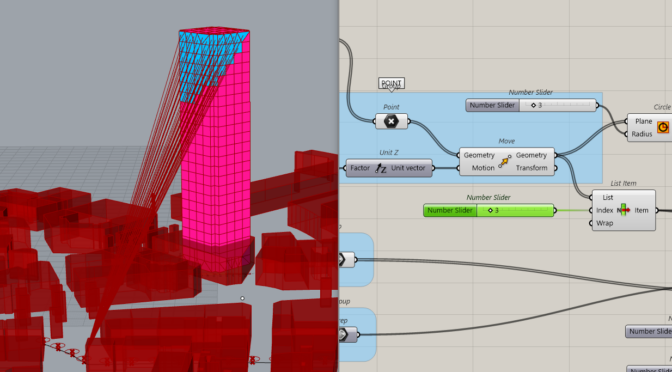Click the Brep parameter icon in lower group

coord(343,334)
